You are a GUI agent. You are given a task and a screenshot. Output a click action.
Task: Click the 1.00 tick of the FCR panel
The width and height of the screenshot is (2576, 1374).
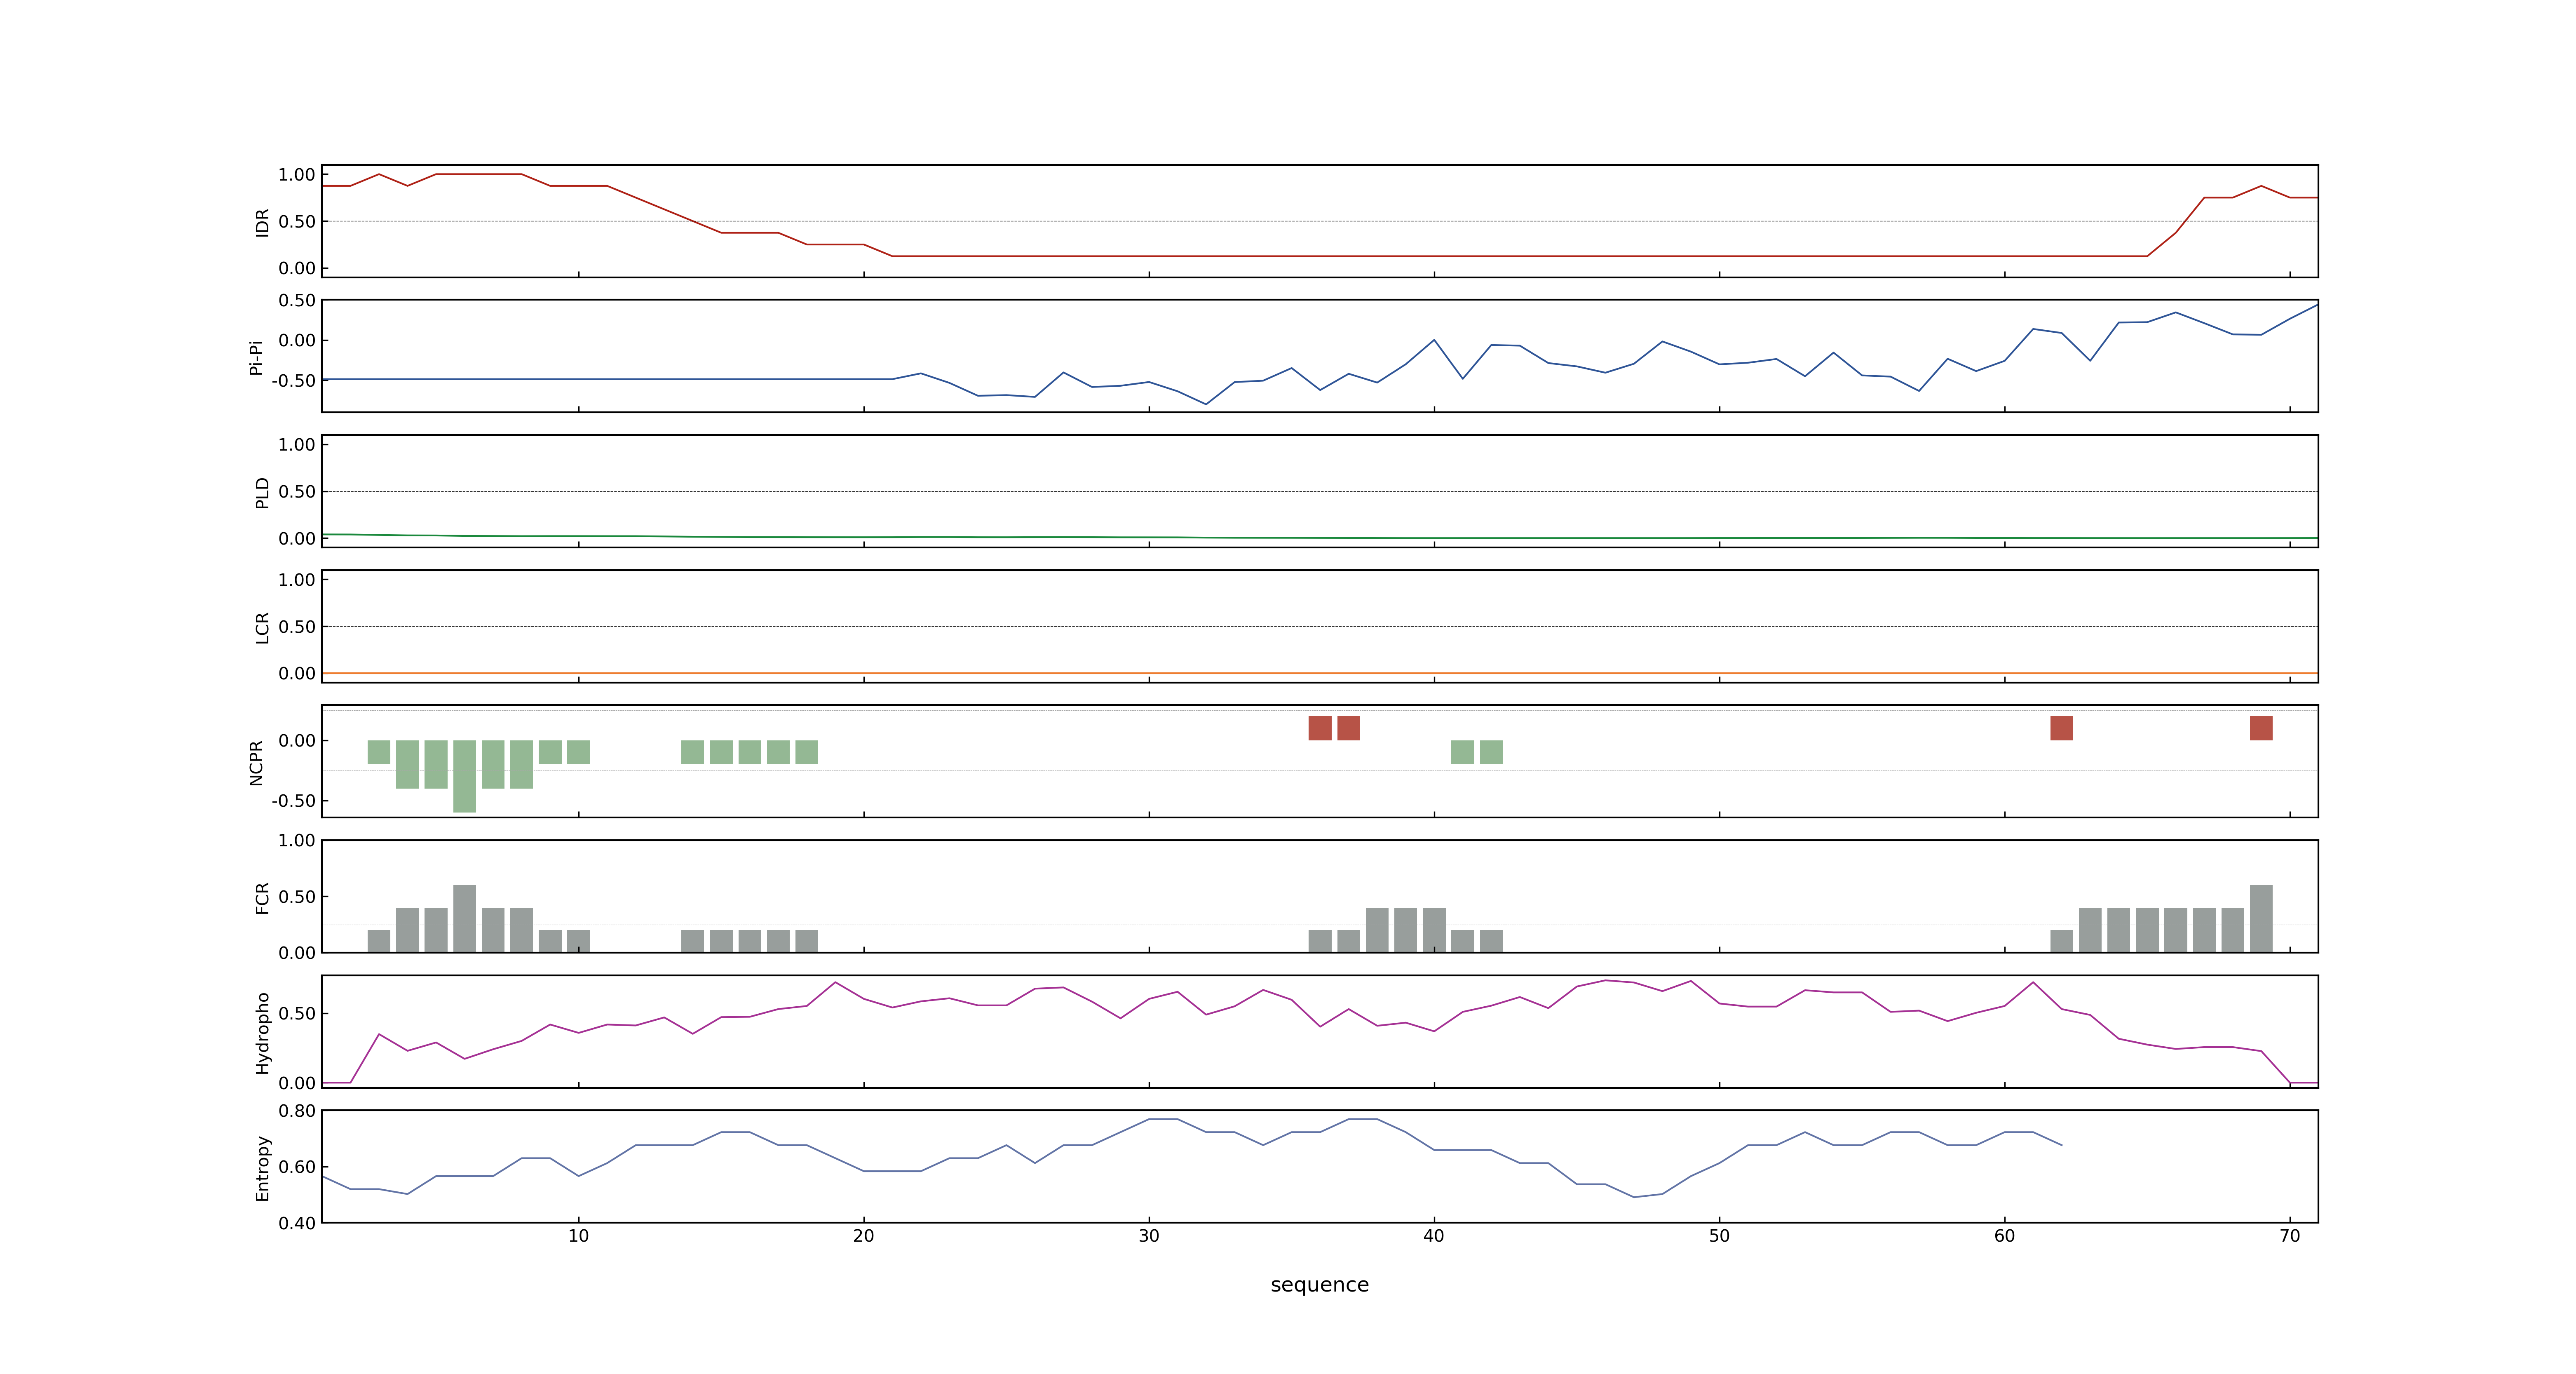(297, 841)
